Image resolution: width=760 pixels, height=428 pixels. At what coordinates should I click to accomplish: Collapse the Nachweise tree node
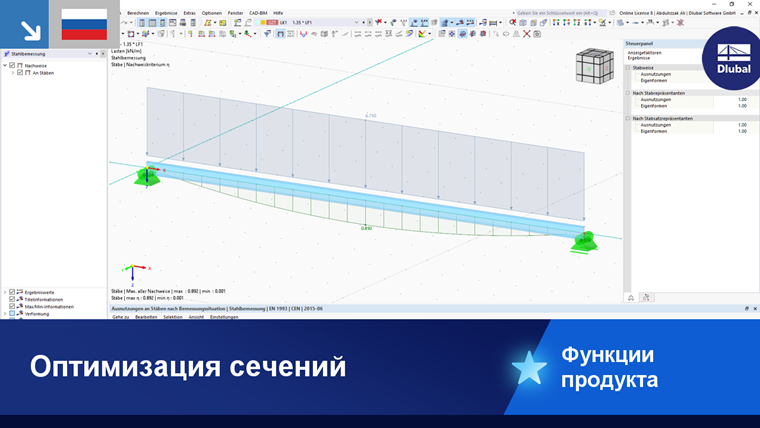coord(5,65)
